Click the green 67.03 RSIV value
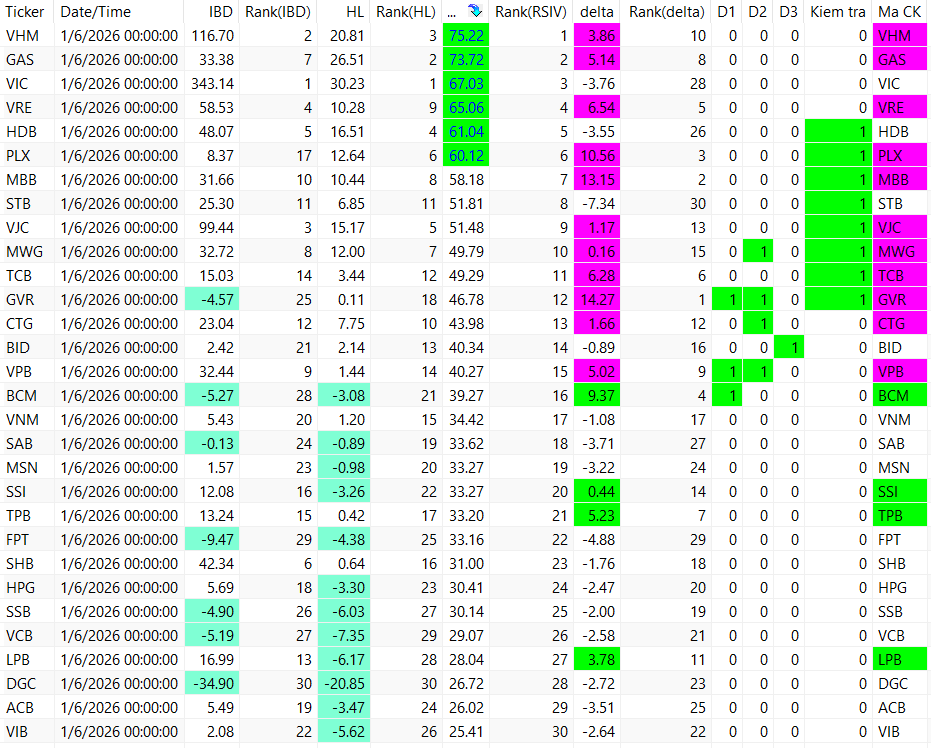The height and width of the screenshot is (748, 931). click(466, 84)
